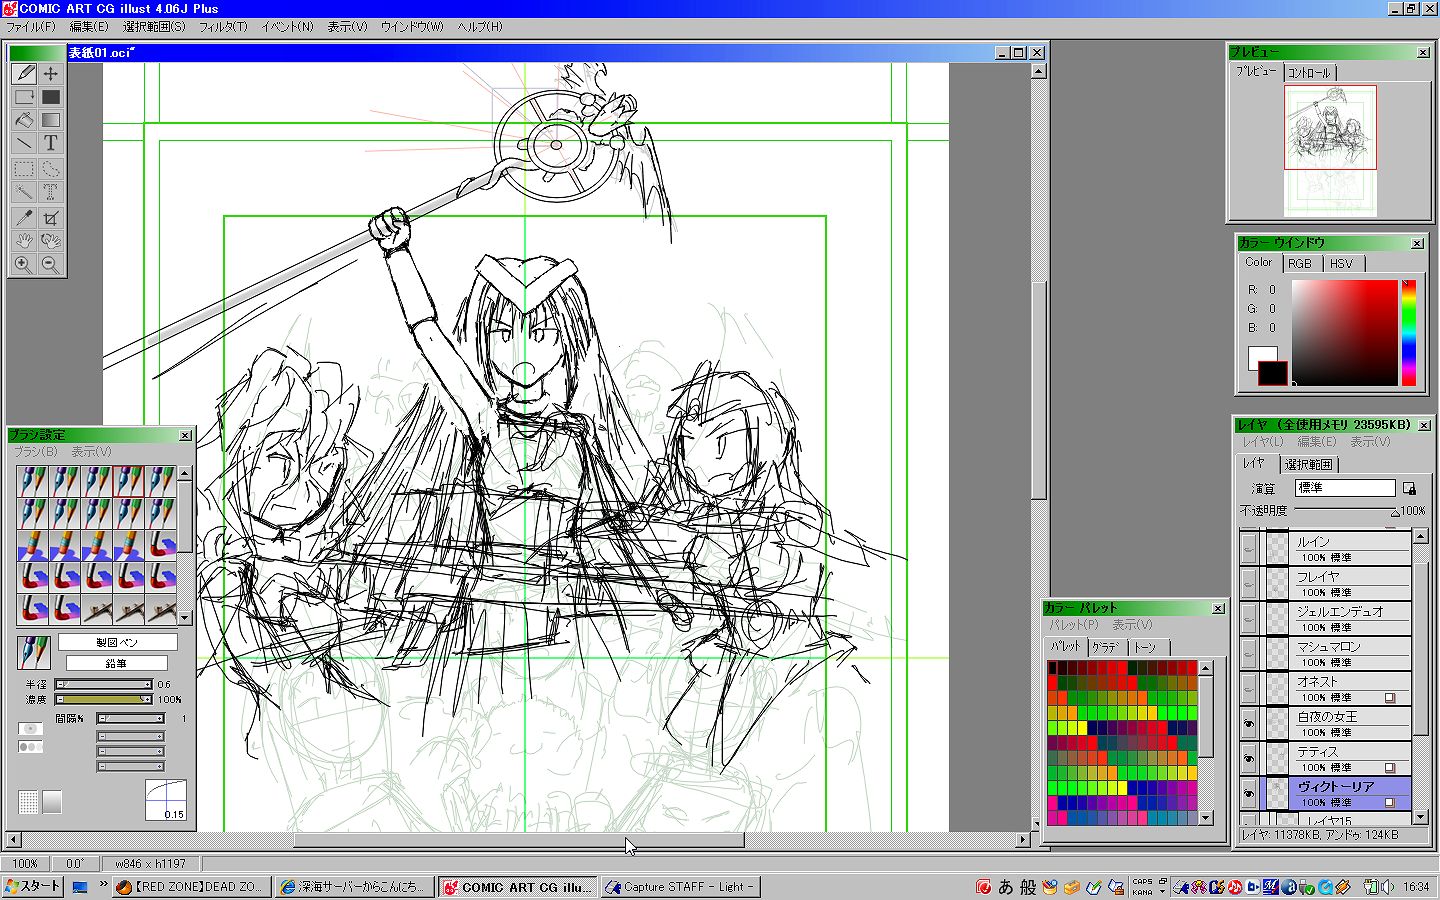
Task: Click the zoom in magnifier tool
Action: pos(24,265)
